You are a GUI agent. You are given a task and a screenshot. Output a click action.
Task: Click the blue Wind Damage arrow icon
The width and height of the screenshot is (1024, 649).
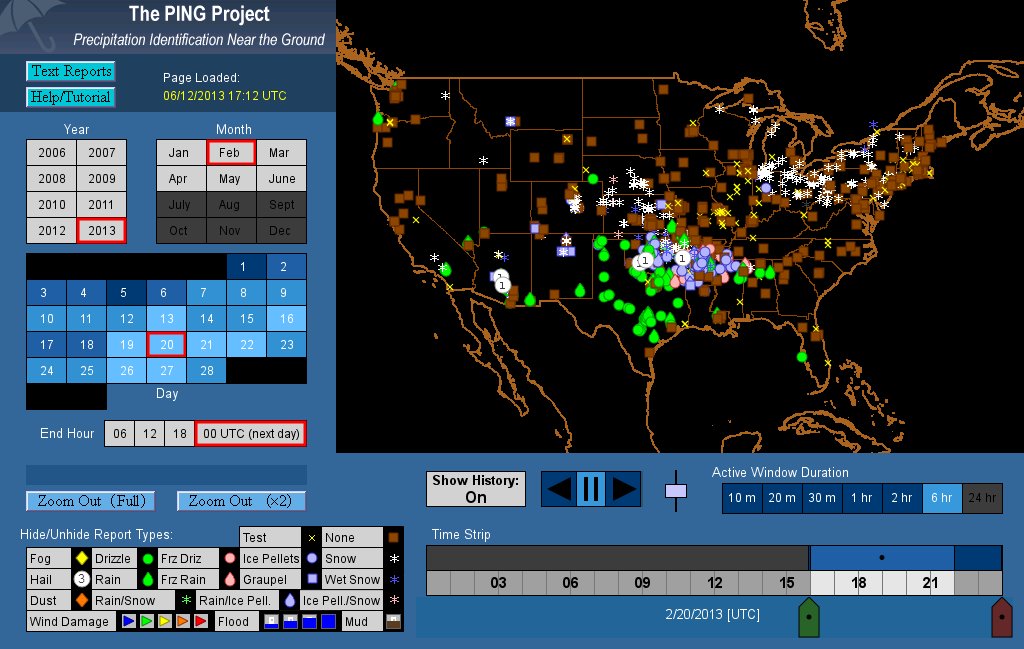[129, 621]
